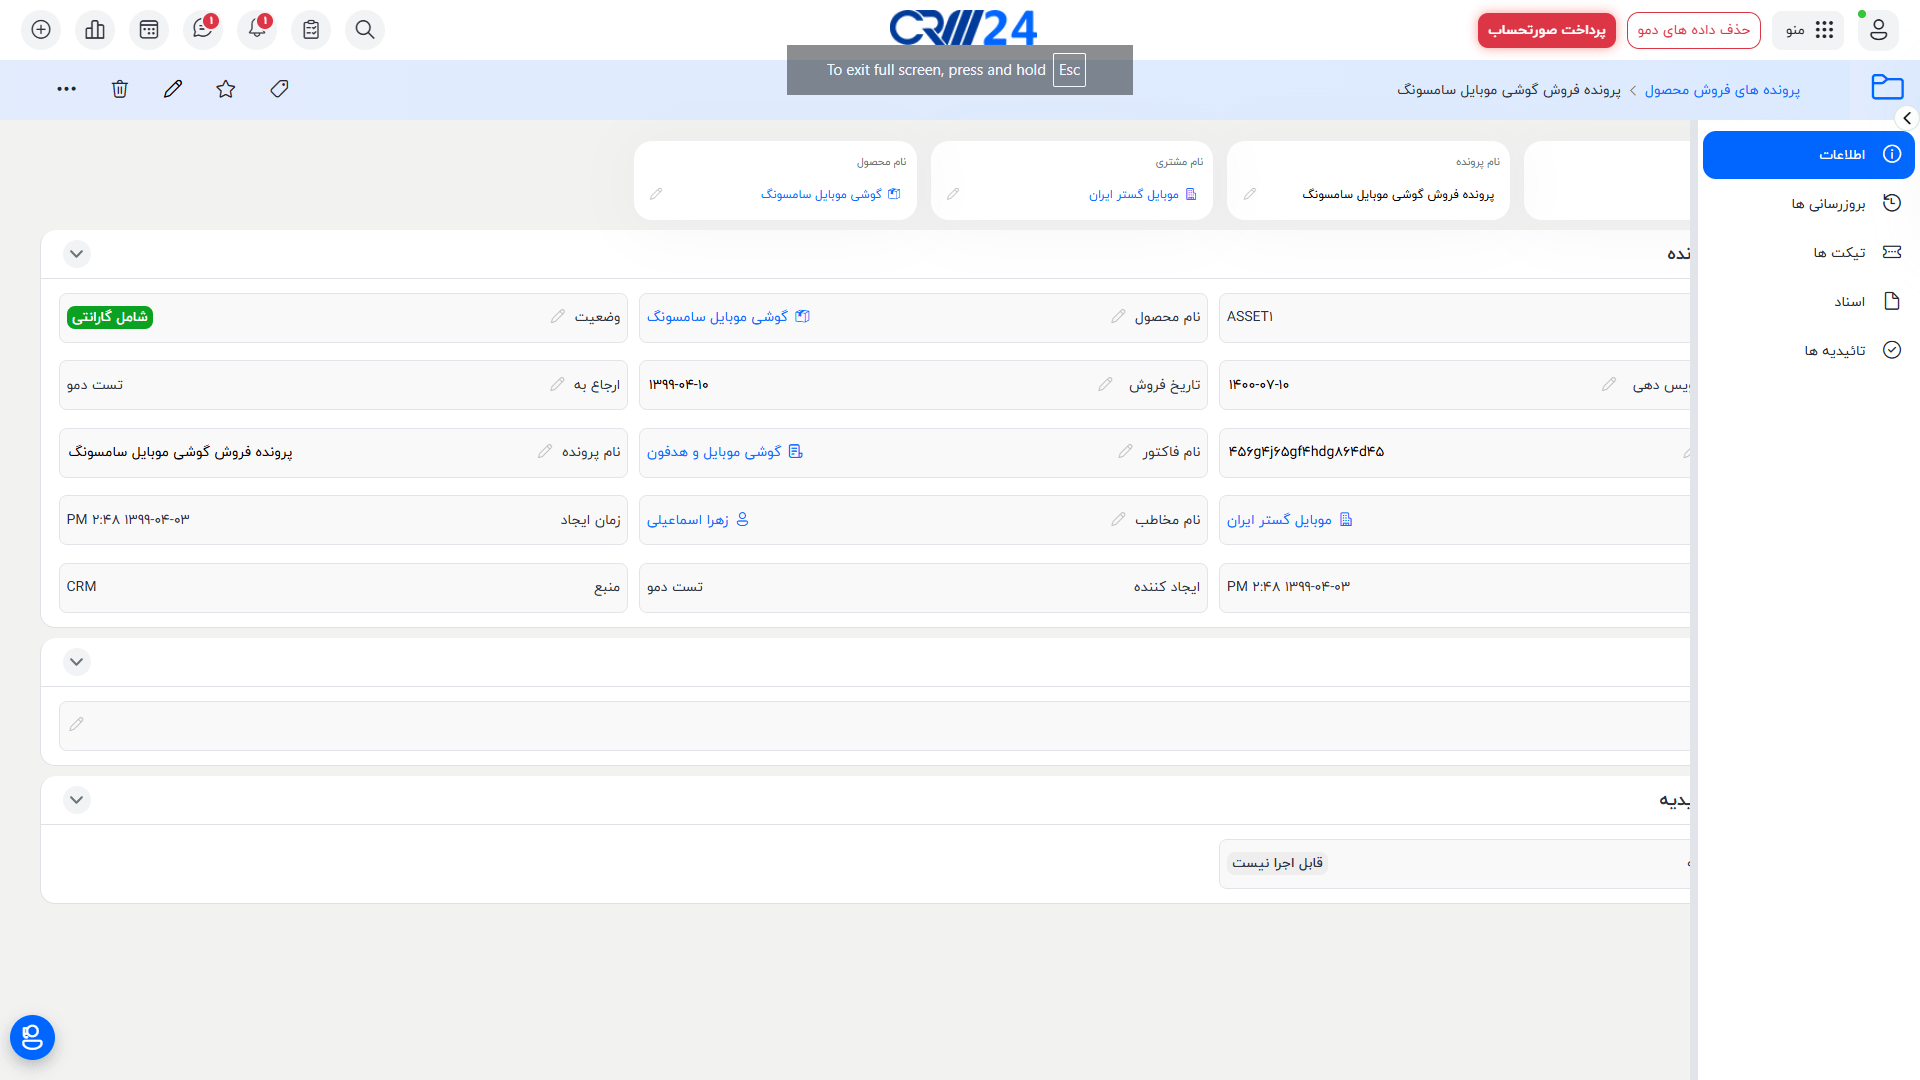Open the bar chart reports icon
The width and height of the screenshot is (1920, 1080).
tap(95, 30)
